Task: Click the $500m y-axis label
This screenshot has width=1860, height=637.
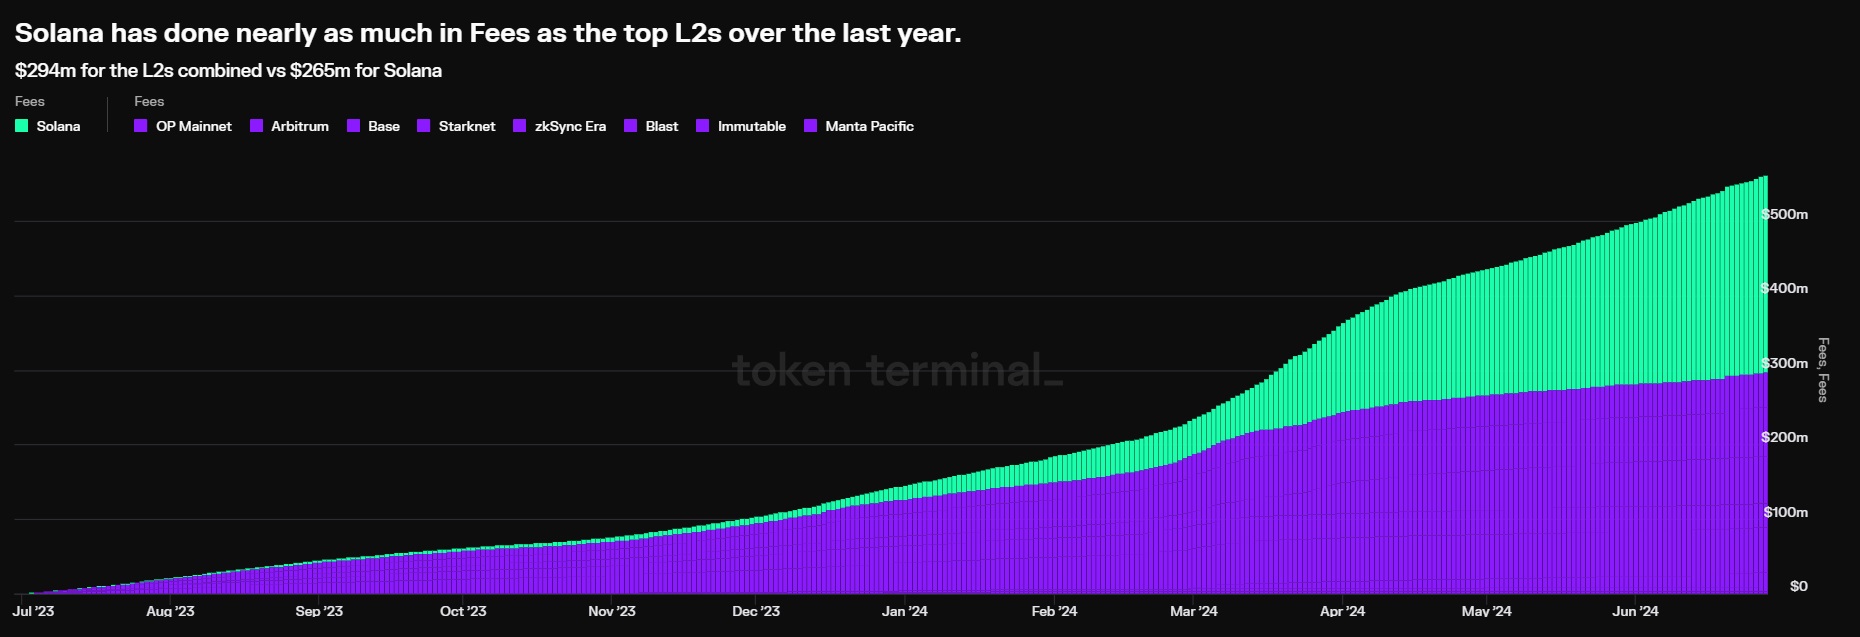Action: coord(1784,214)
